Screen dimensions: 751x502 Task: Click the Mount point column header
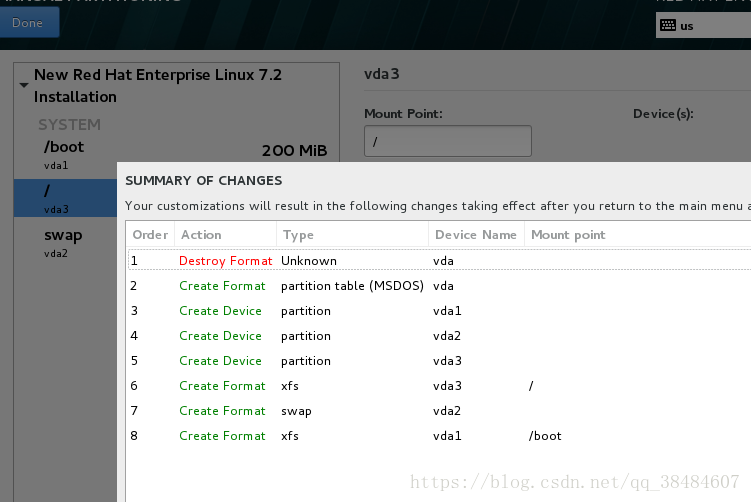pos(638,235)
